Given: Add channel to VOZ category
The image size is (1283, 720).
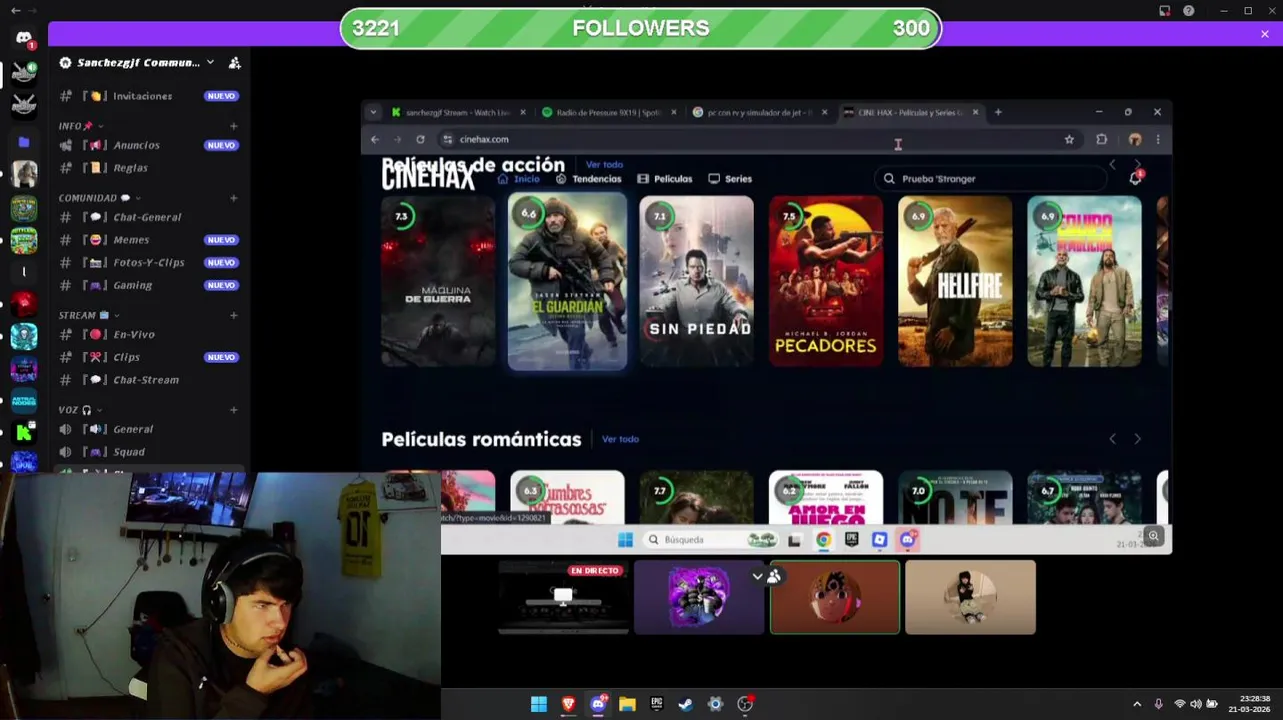Looking at the screenshot, I should [234, 410].
